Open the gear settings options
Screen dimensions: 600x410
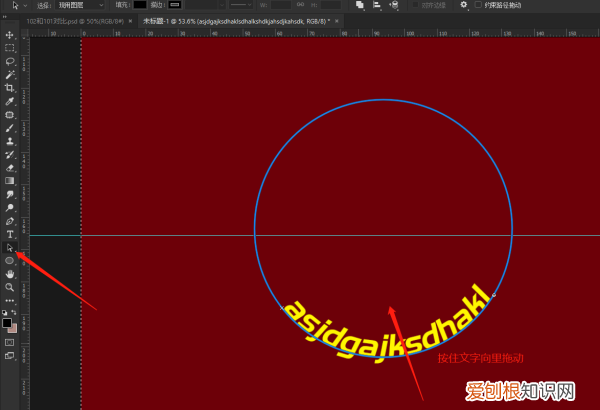(x=463, y=5)
